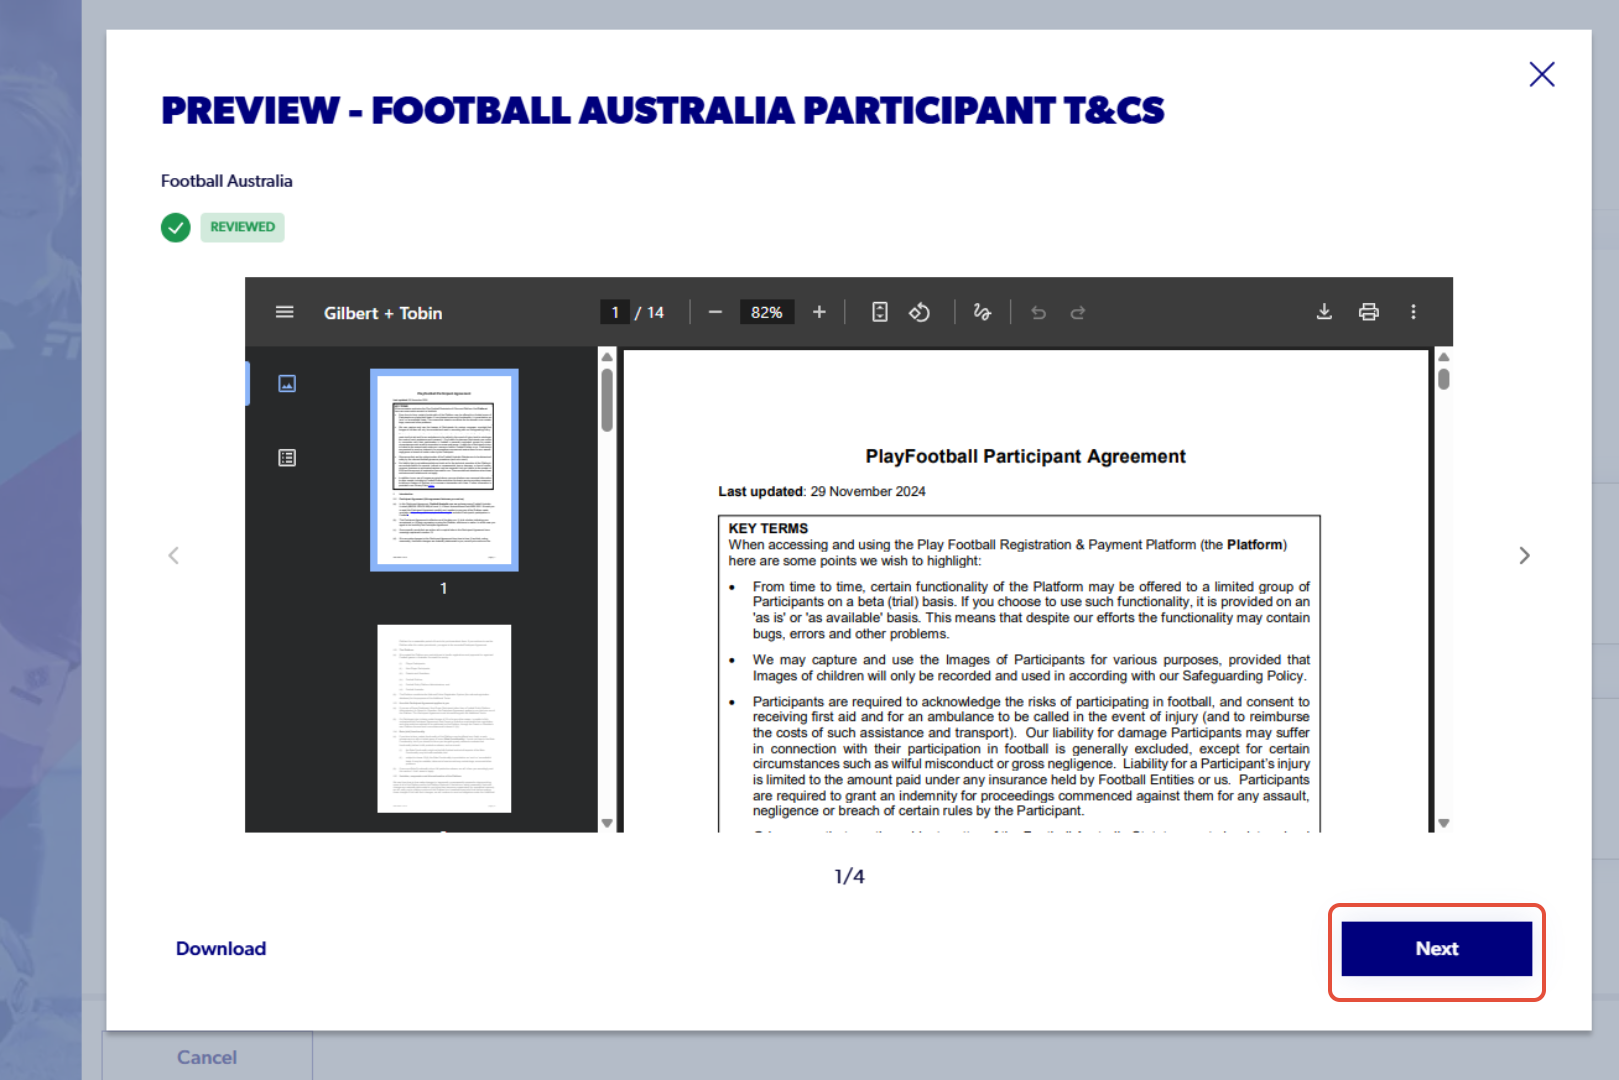Image resolution: width=1619 pixels, height=1080 pixels.
Task: Select the draw annotation tool
Action: pos(982,312)
